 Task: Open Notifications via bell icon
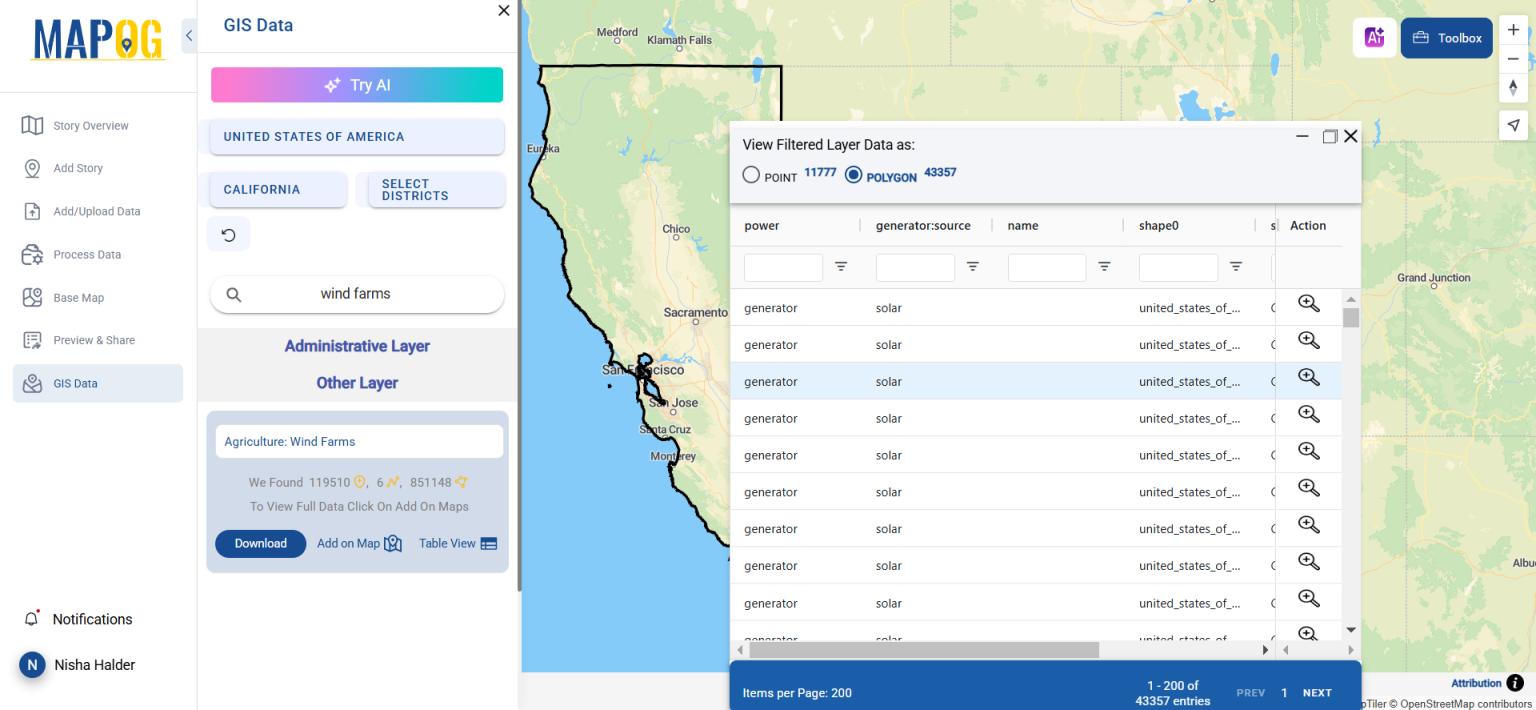(34, 619)
